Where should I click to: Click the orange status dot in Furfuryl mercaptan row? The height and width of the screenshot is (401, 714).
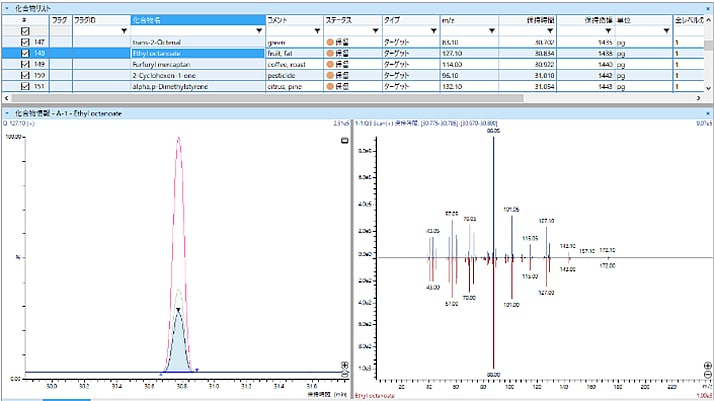(330, 64)
